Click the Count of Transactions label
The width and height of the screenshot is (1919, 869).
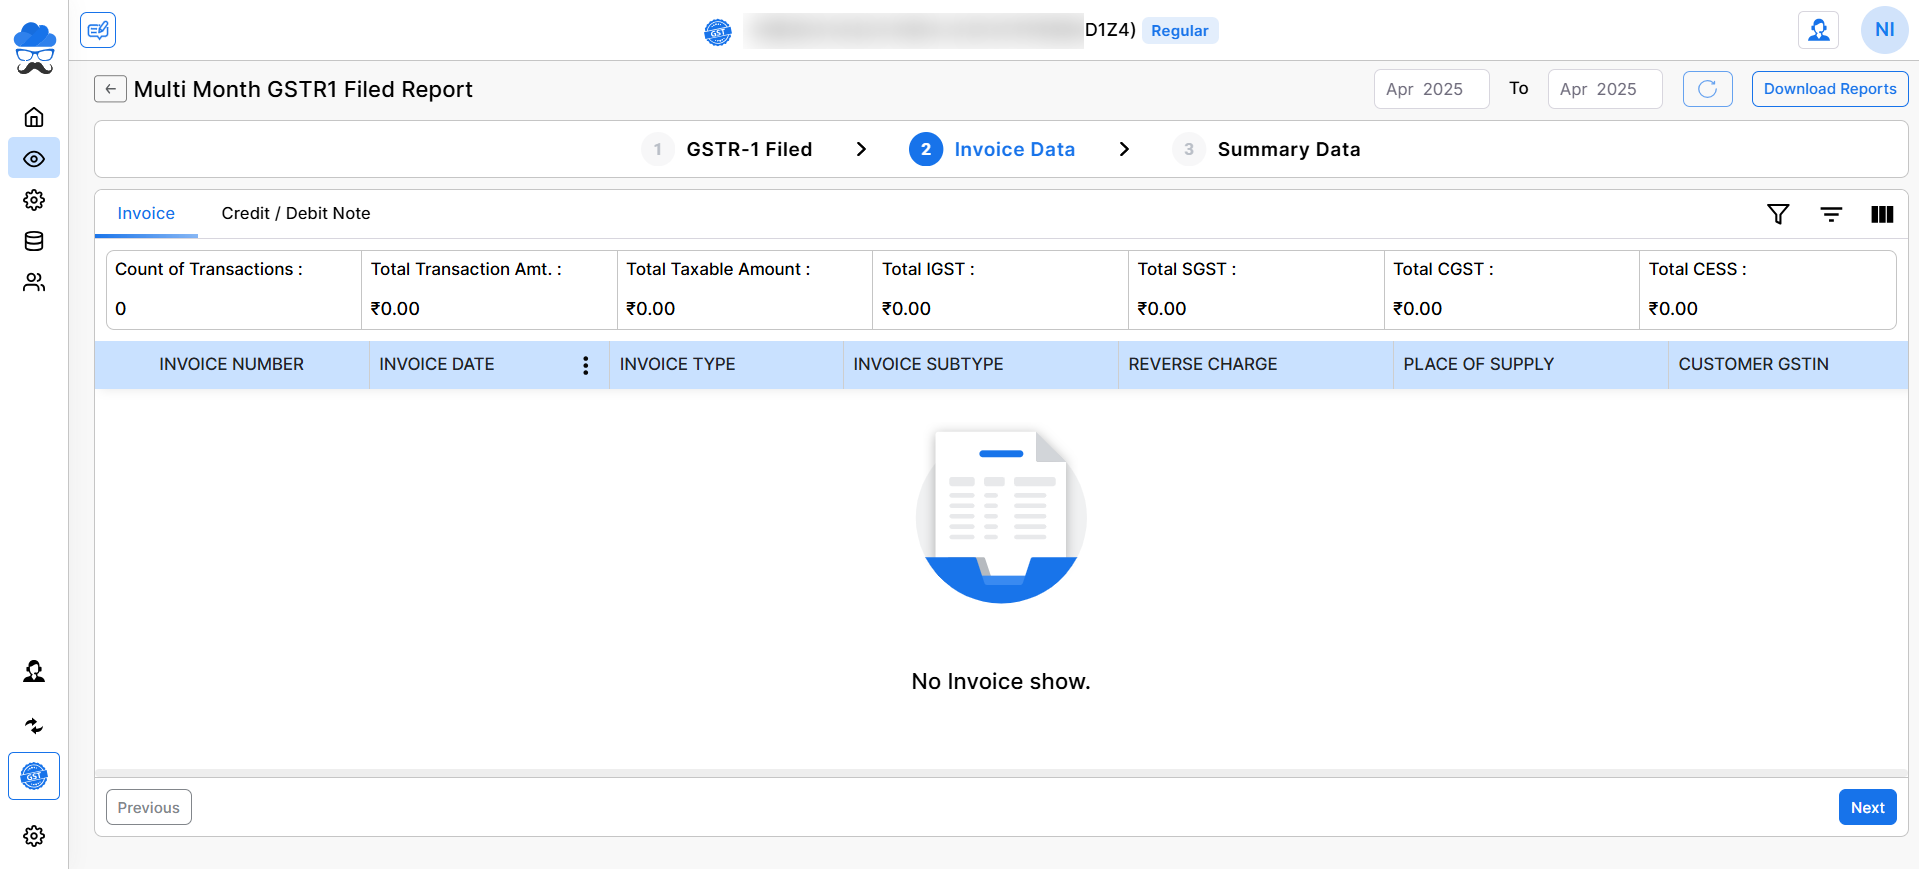[209, 269]
